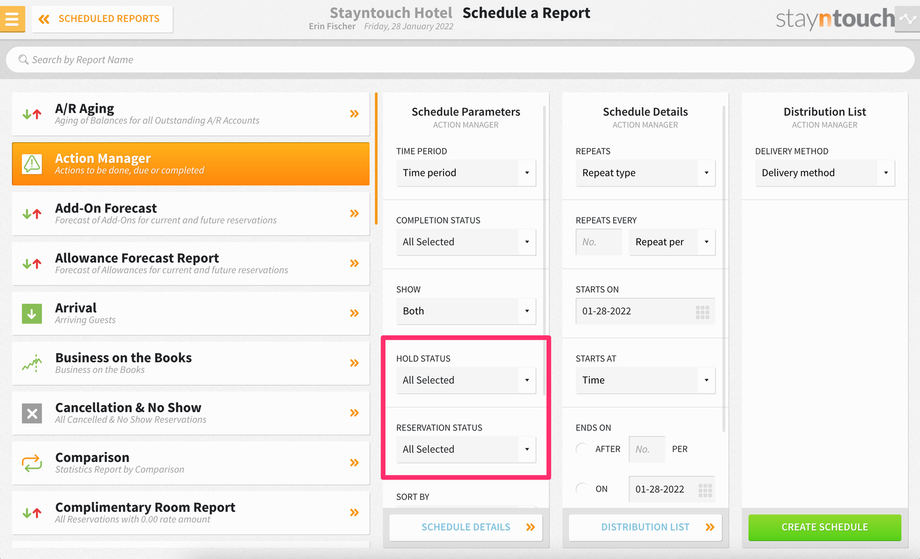920x559 pixels.
Task: Open the Starts At Time dropdown
Action: pos(645,381)
